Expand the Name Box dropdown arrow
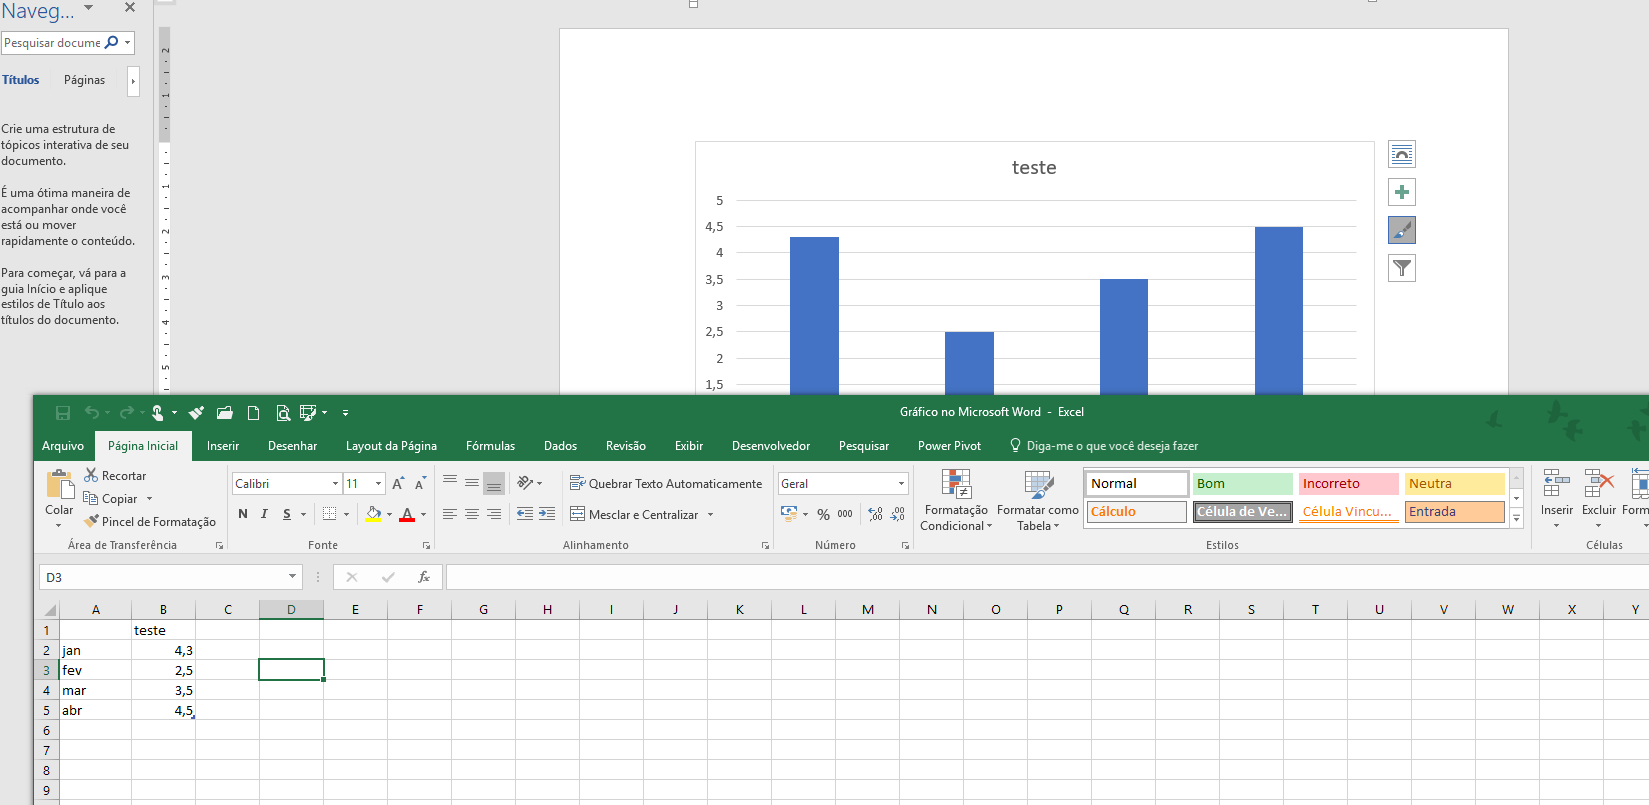Image resolution: width=1649 pixels, height=805 pixels. click(292, 577)
